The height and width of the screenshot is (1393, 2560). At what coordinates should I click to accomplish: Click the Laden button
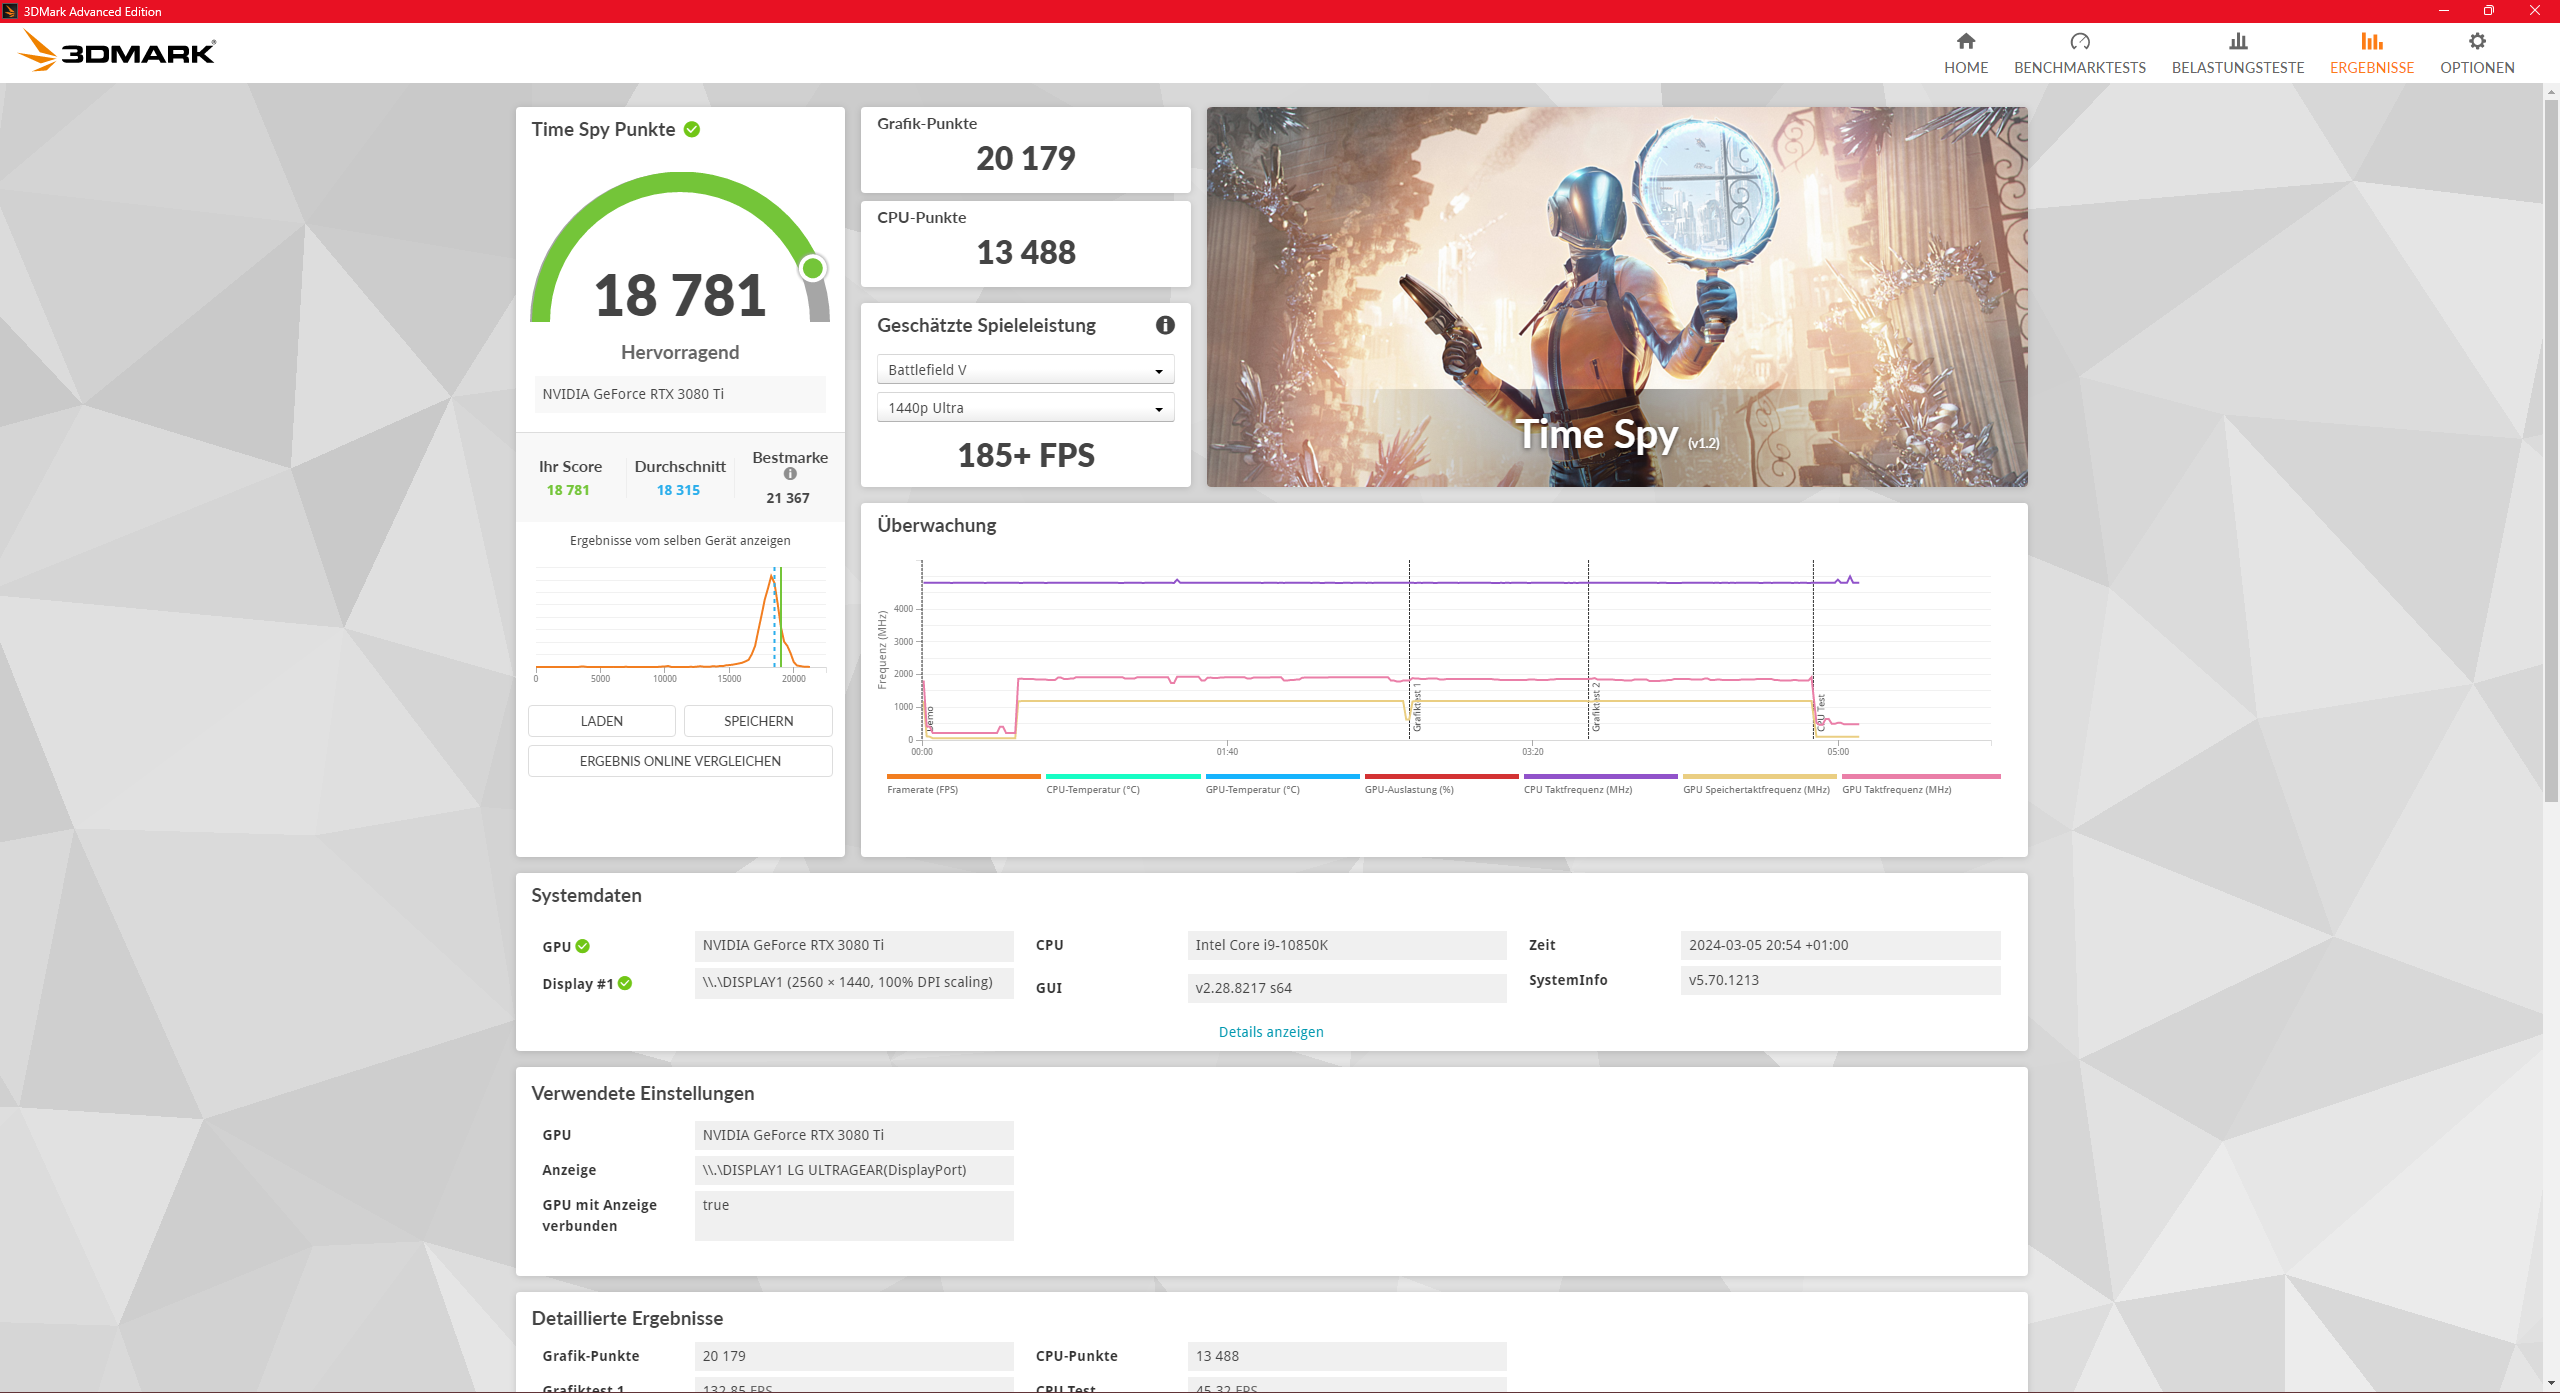[601, 721]
